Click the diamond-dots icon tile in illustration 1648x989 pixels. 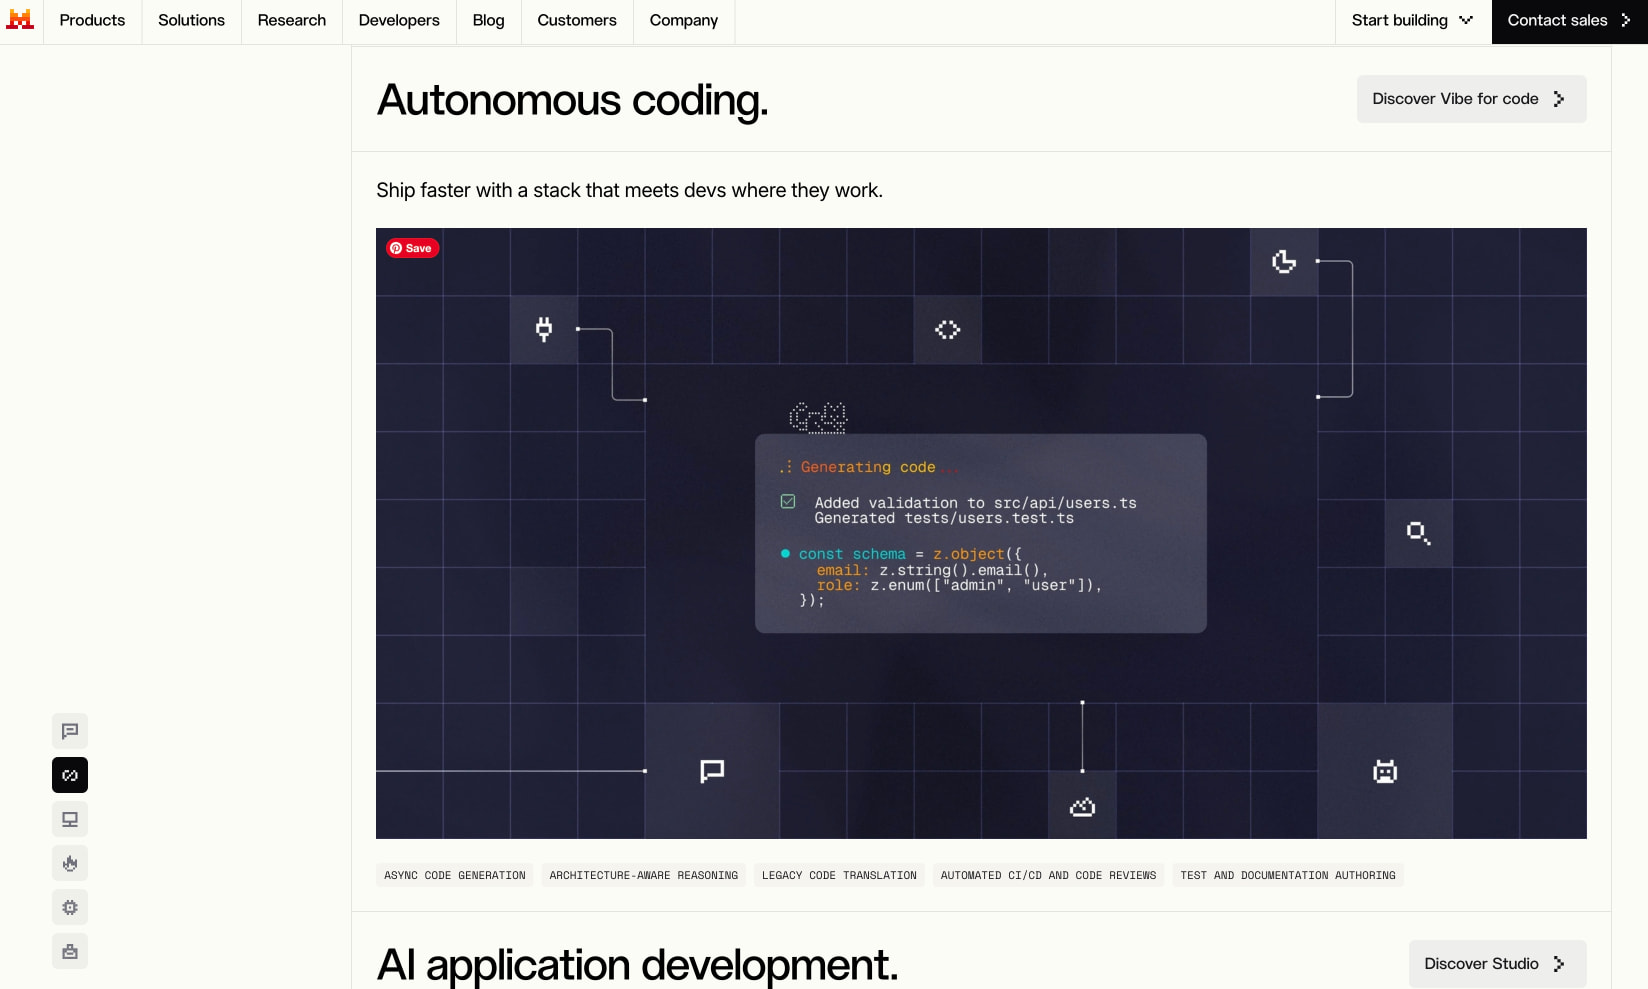tap(948, 329)
